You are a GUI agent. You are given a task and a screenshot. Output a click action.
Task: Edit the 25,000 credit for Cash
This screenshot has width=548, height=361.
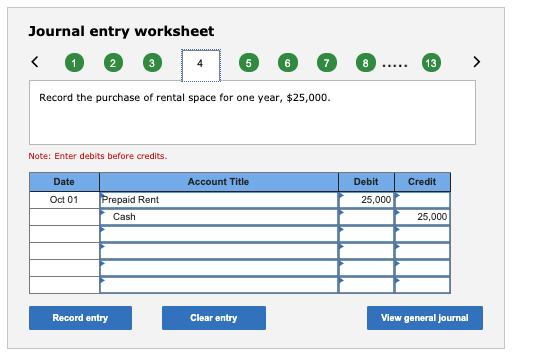423,217
